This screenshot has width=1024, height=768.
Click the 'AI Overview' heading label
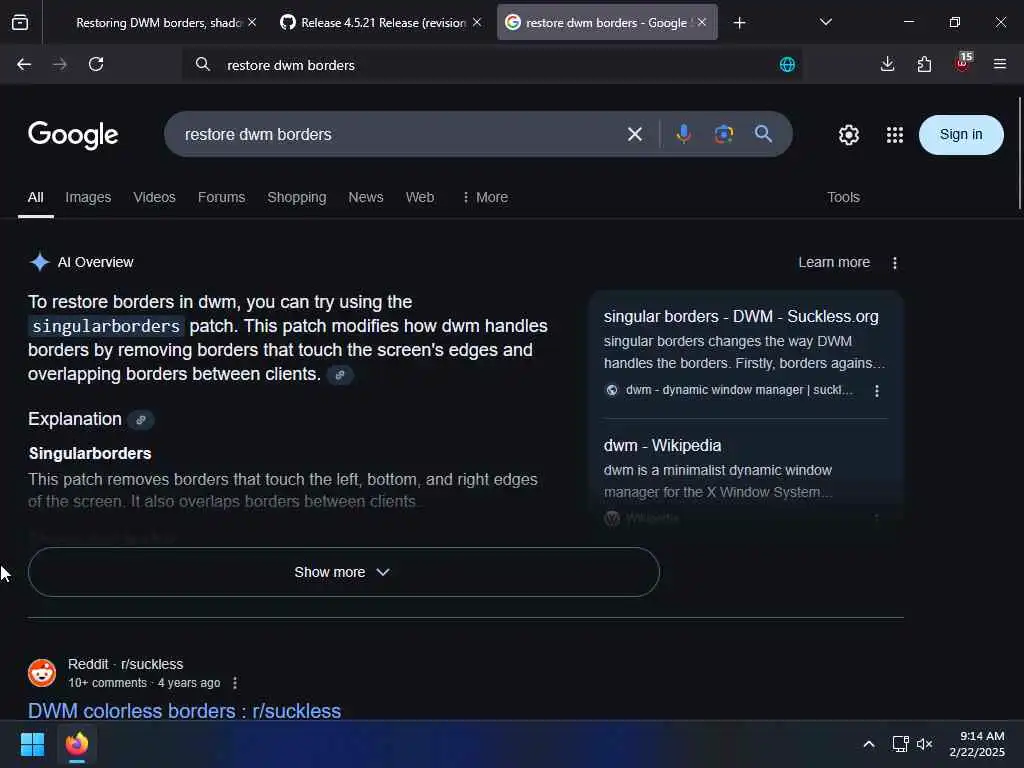point(95,263)
